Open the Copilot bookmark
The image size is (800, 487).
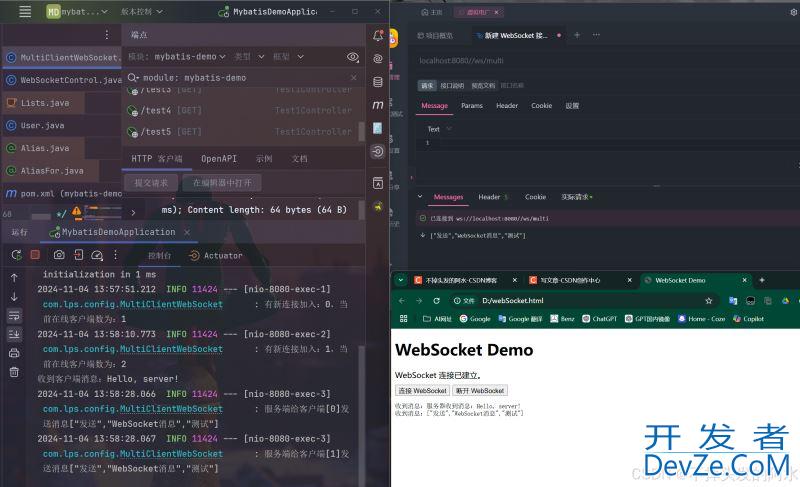click(748, 319)
